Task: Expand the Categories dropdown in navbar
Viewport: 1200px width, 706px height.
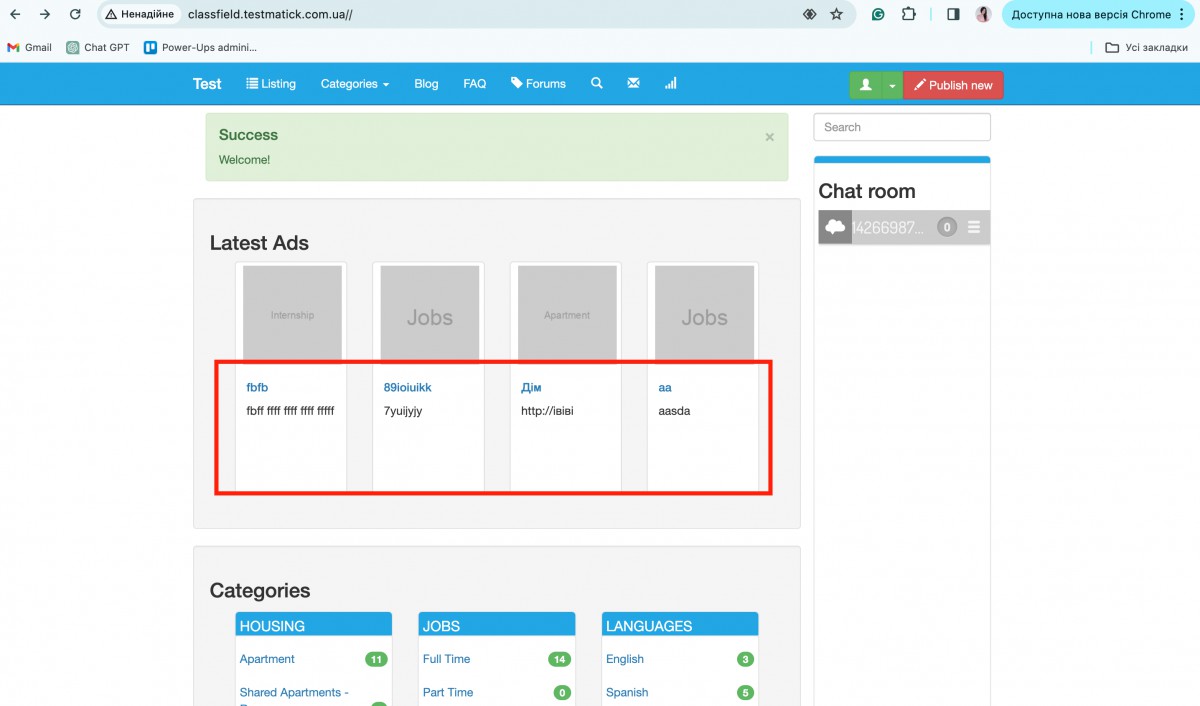Action: pos(354,84)
